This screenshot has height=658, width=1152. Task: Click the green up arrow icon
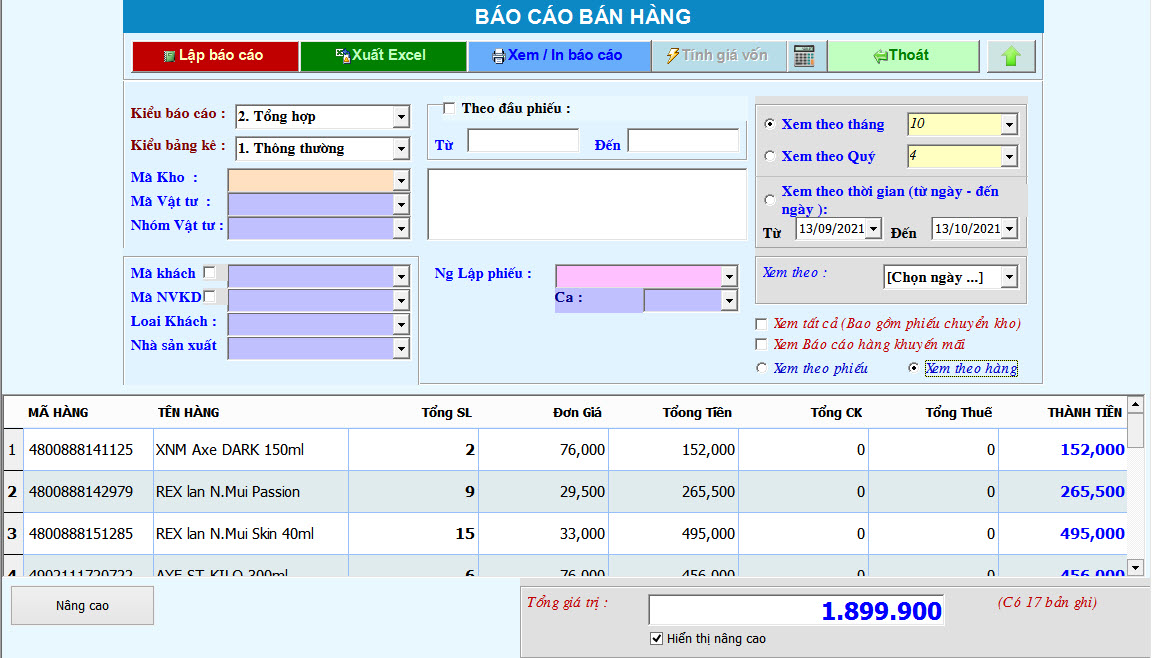1011,56
